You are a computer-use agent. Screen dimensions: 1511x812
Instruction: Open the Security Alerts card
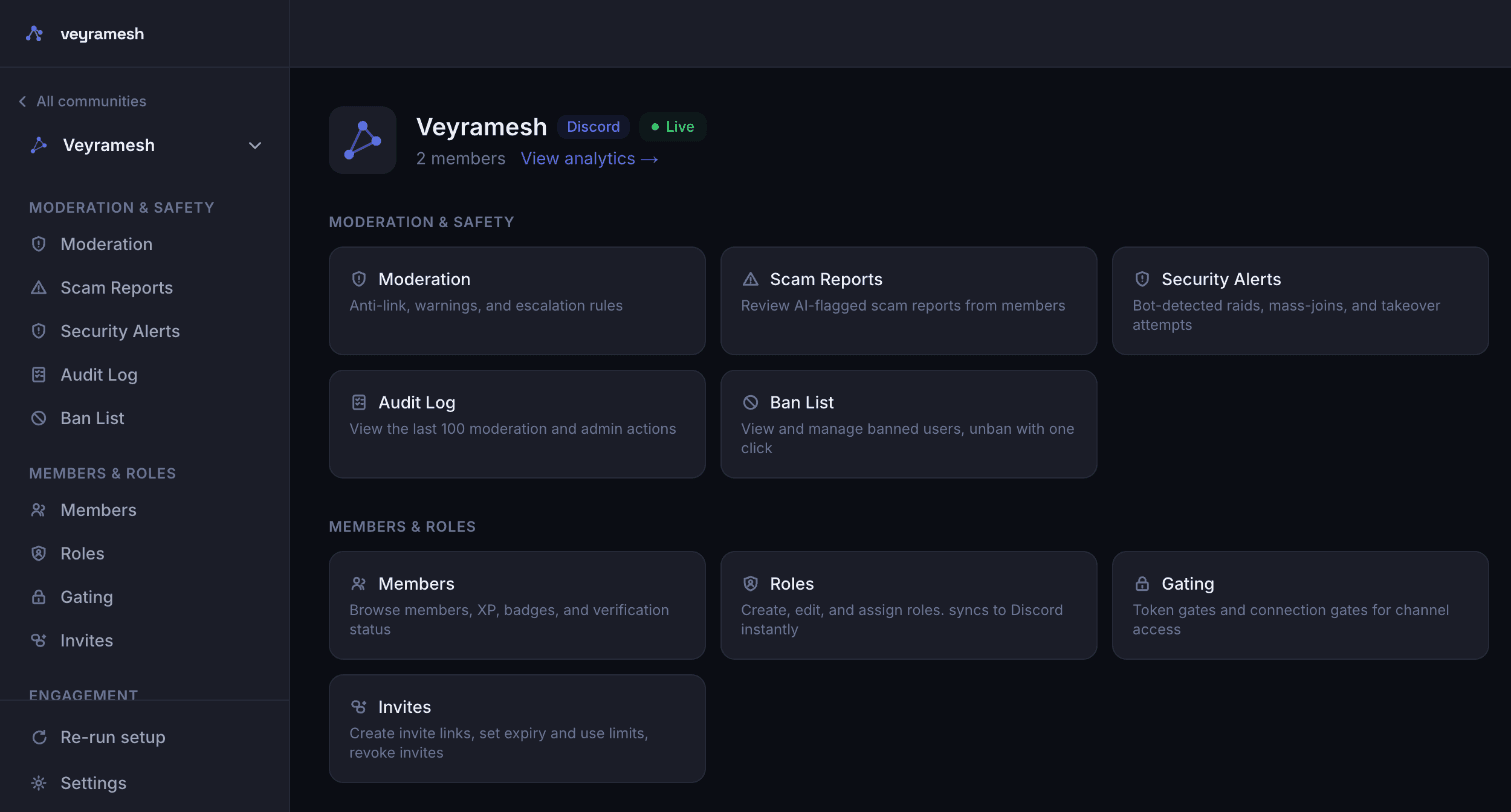(x=1300, y=301)
